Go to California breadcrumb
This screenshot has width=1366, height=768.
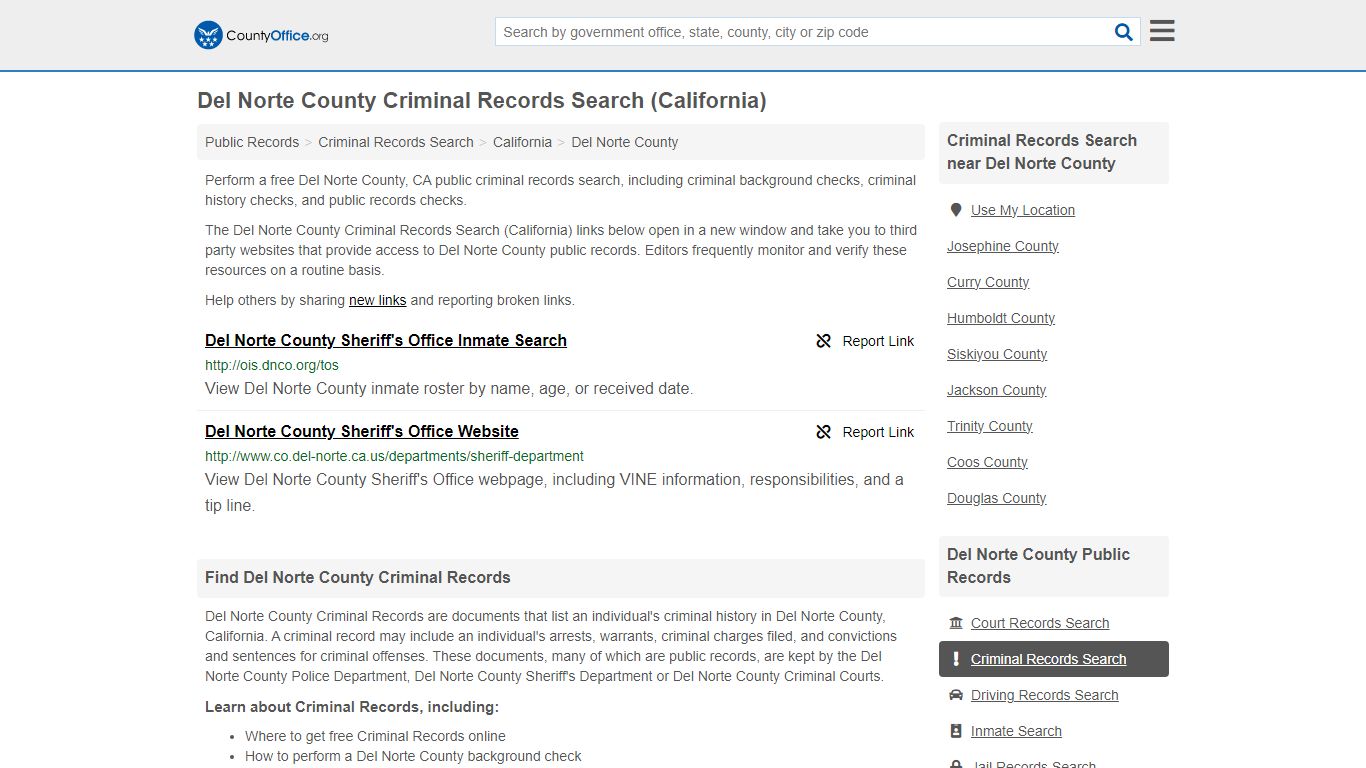pos(522,142)
